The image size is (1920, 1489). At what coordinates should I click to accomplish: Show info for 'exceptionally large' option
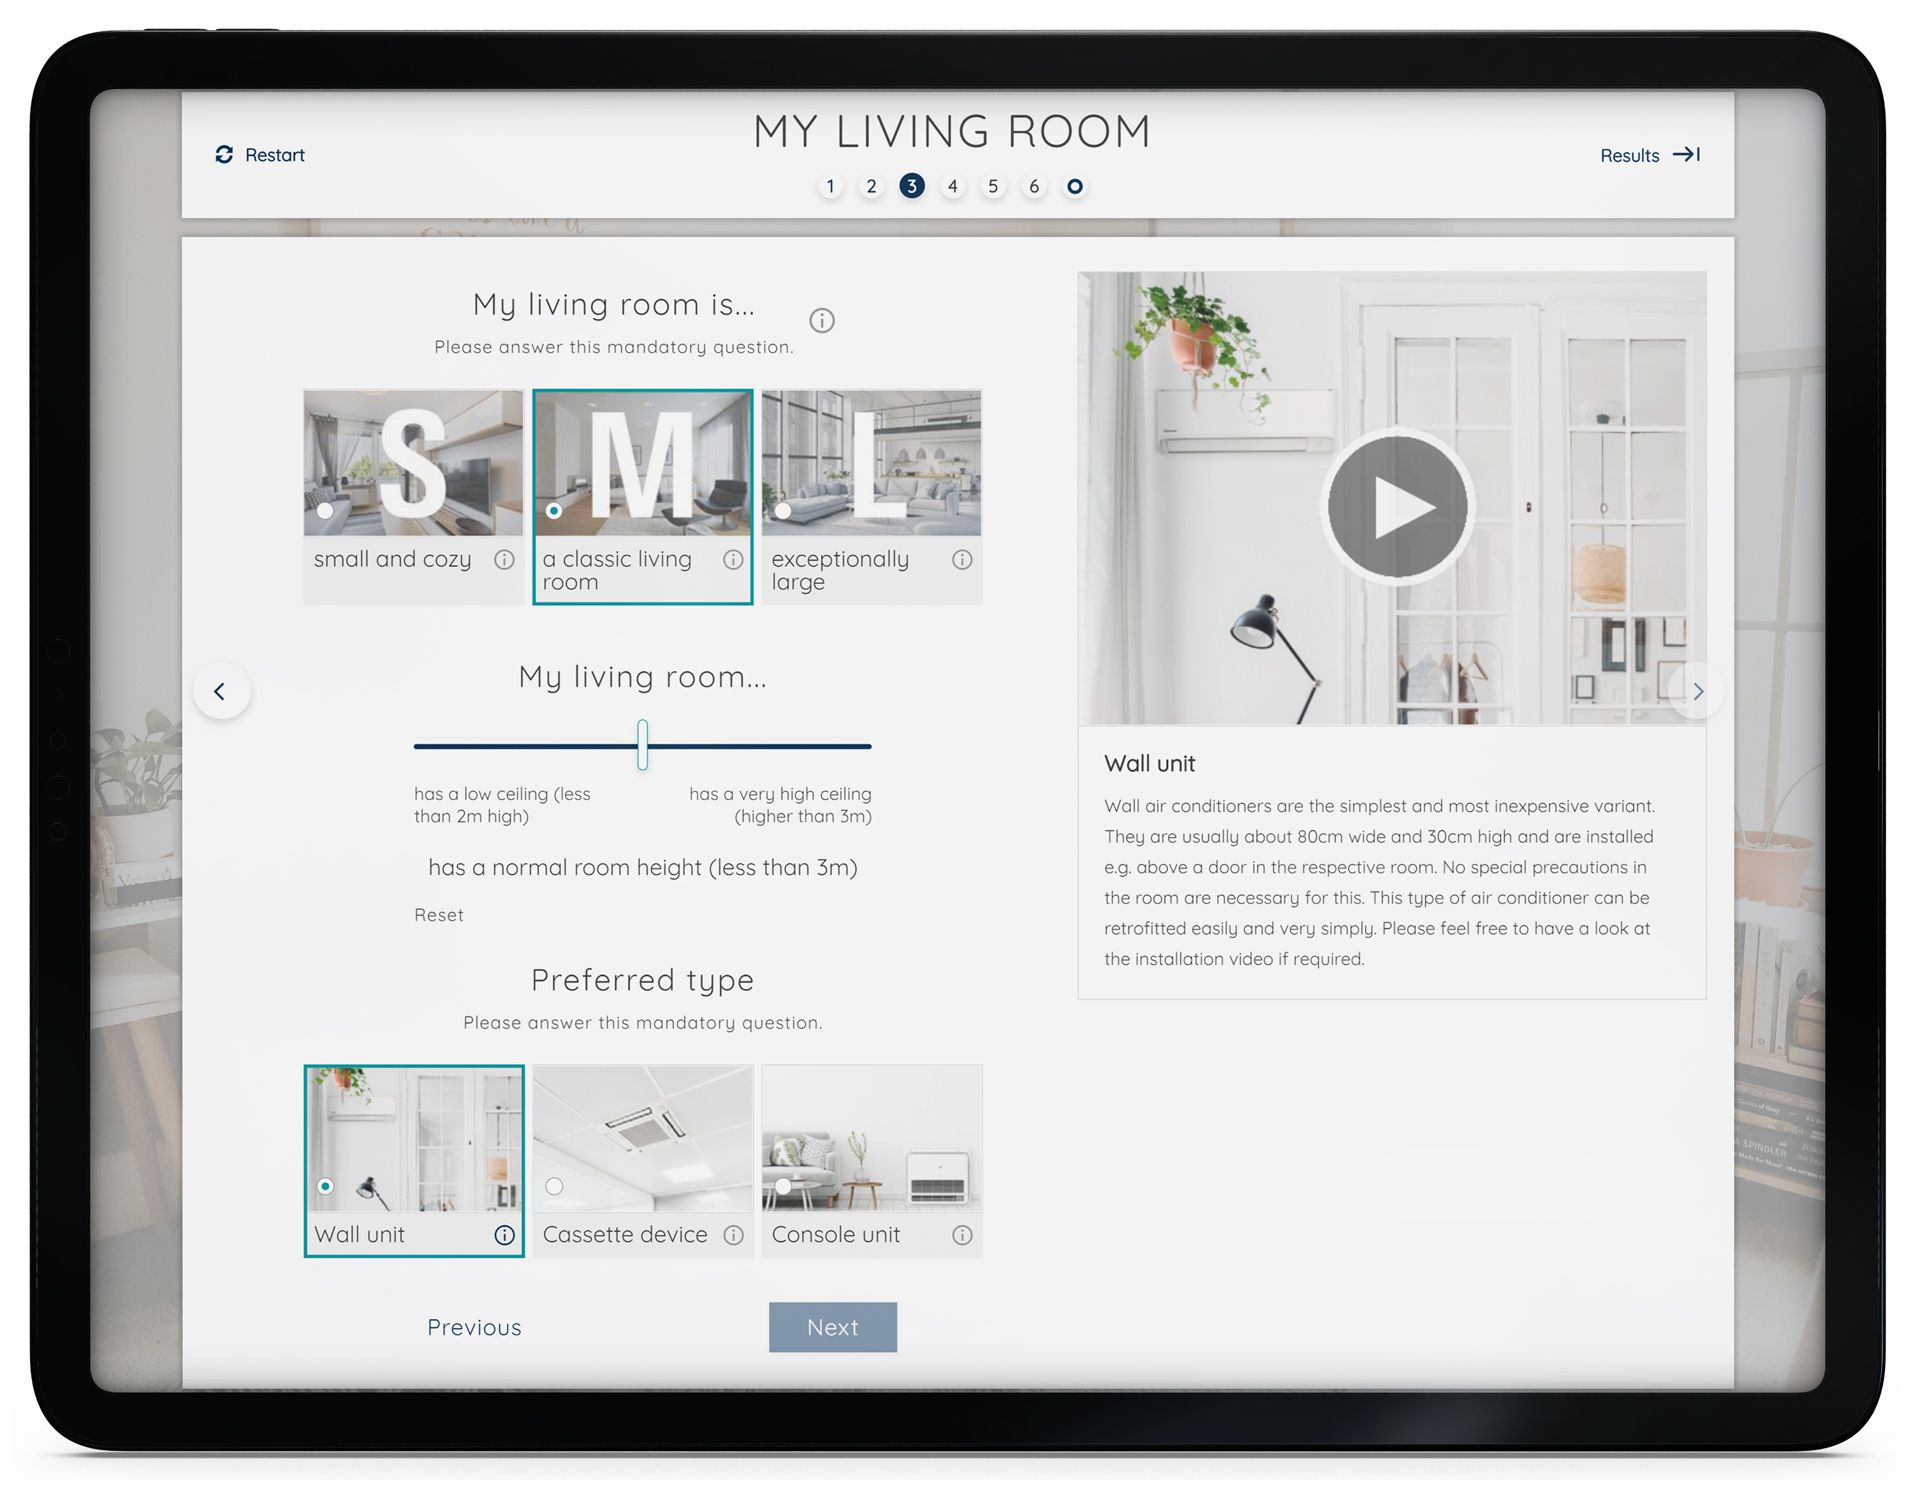click(962, 560)
